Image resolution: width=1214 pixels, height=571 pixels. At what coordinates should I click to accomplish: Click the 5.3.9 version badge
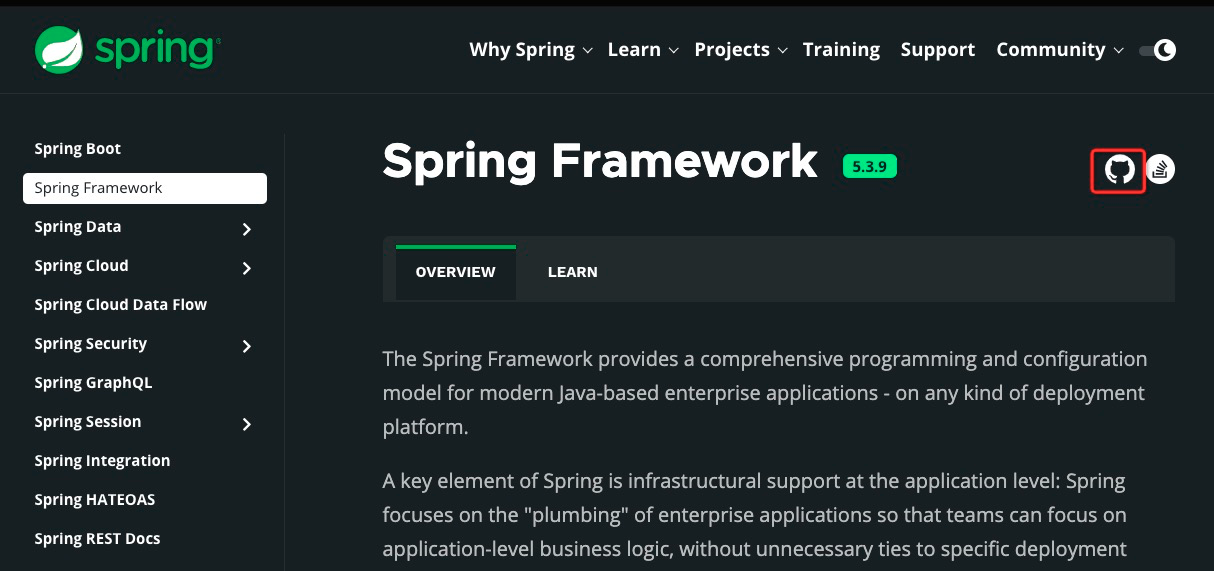pos(870,167)
